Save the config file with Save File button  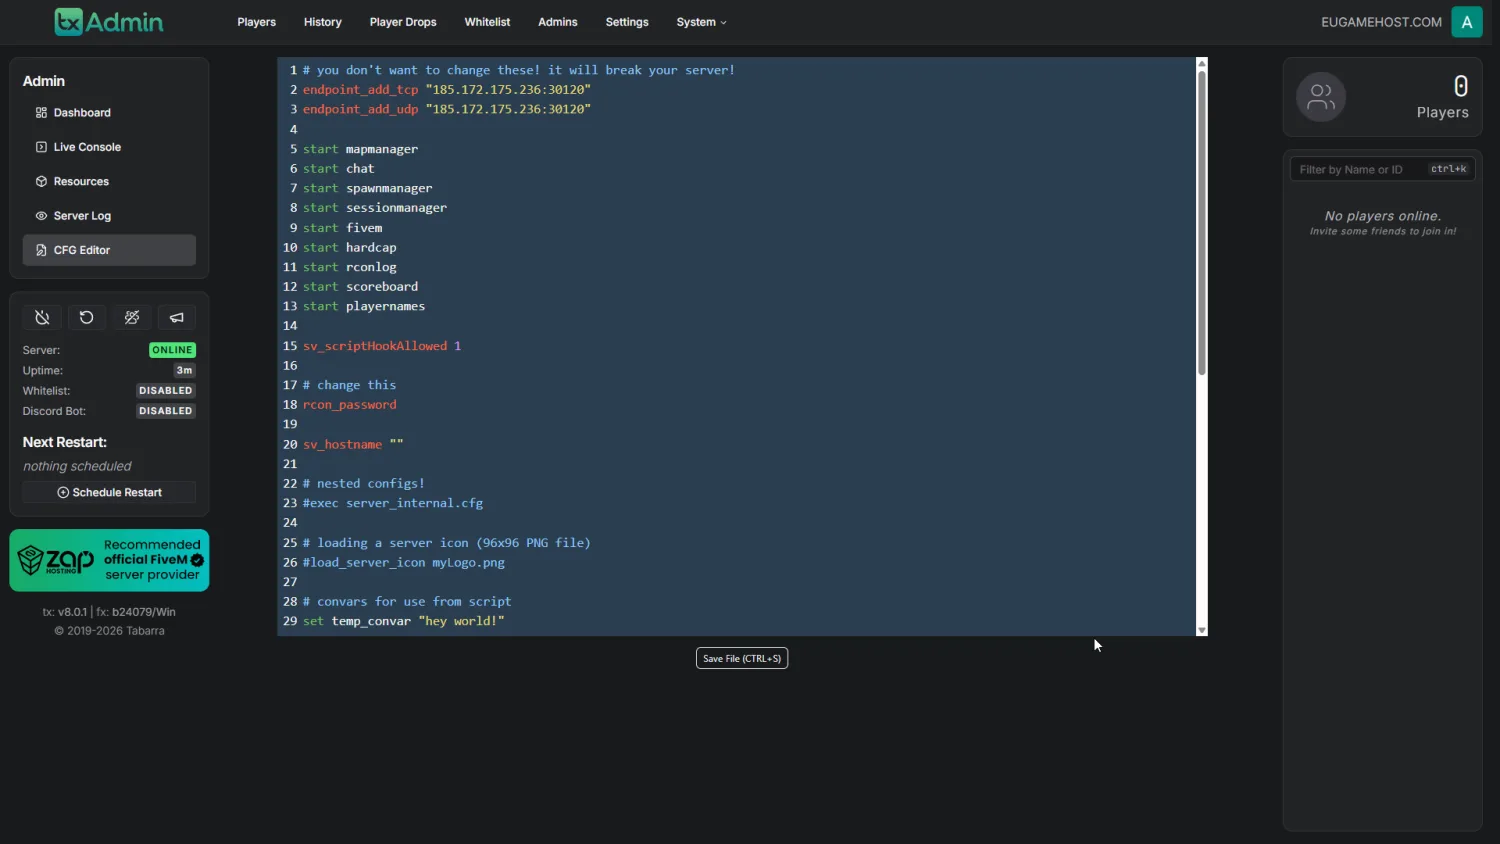[742, 658]
